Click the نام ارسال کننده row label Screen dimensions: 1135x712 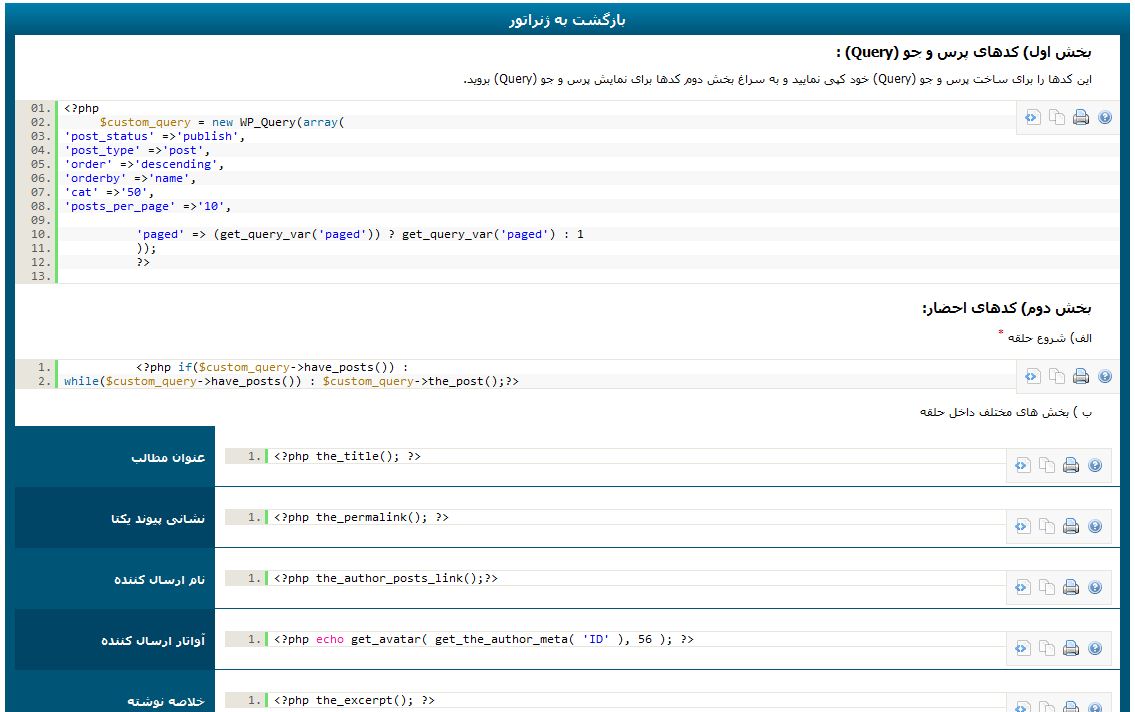coord(159,580)
